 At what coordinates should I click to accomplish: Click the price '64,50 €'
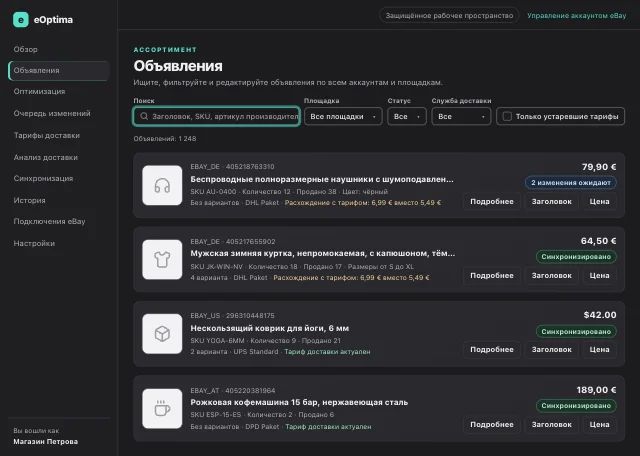[x=598, y=241]
